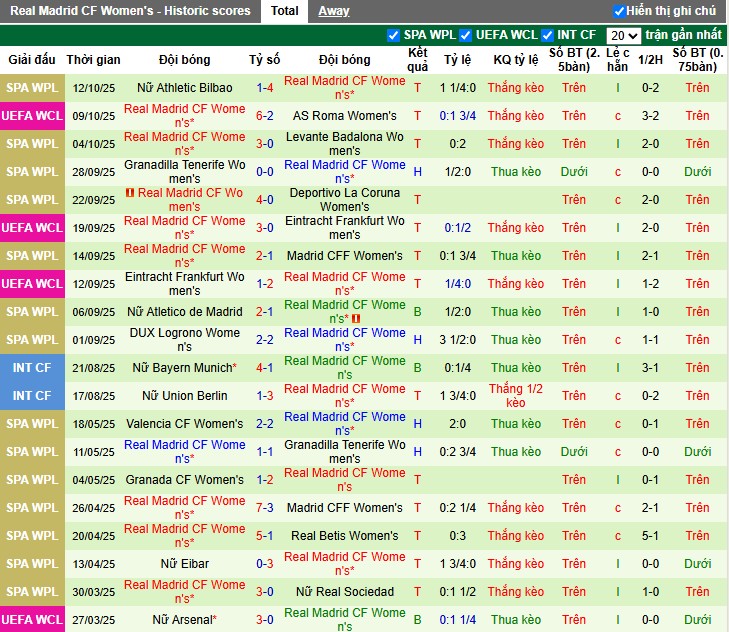Image resolution: width=729 pixels, height=632 pixels.
Task: Click red card icon in 06/09/25 row
Action: (x=354, y=319)
